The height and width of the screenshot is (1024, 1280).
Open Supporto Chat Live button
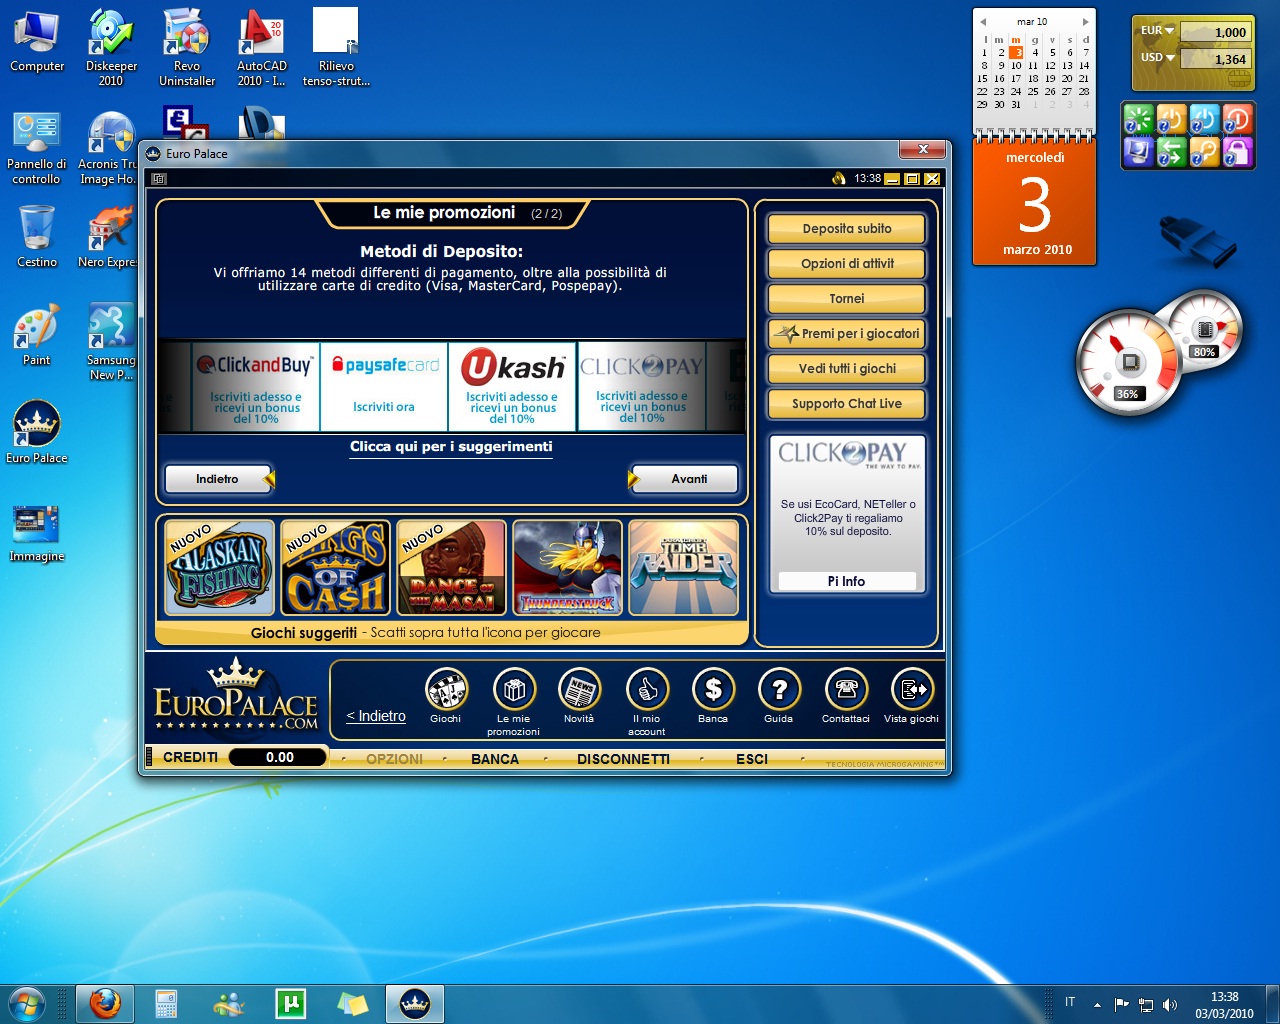point(847,404)
